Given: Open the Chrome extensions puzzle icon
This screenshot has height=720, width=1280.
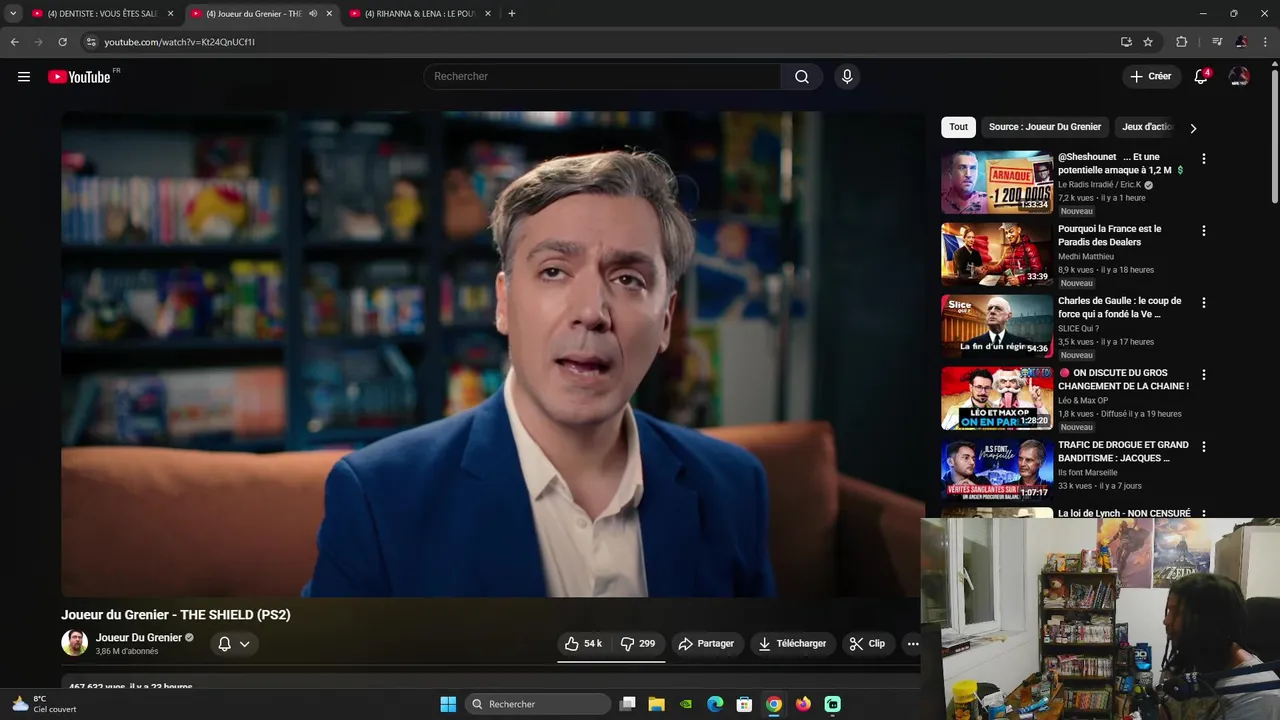Looking at the screenshot, I should tap(1182, 42).
